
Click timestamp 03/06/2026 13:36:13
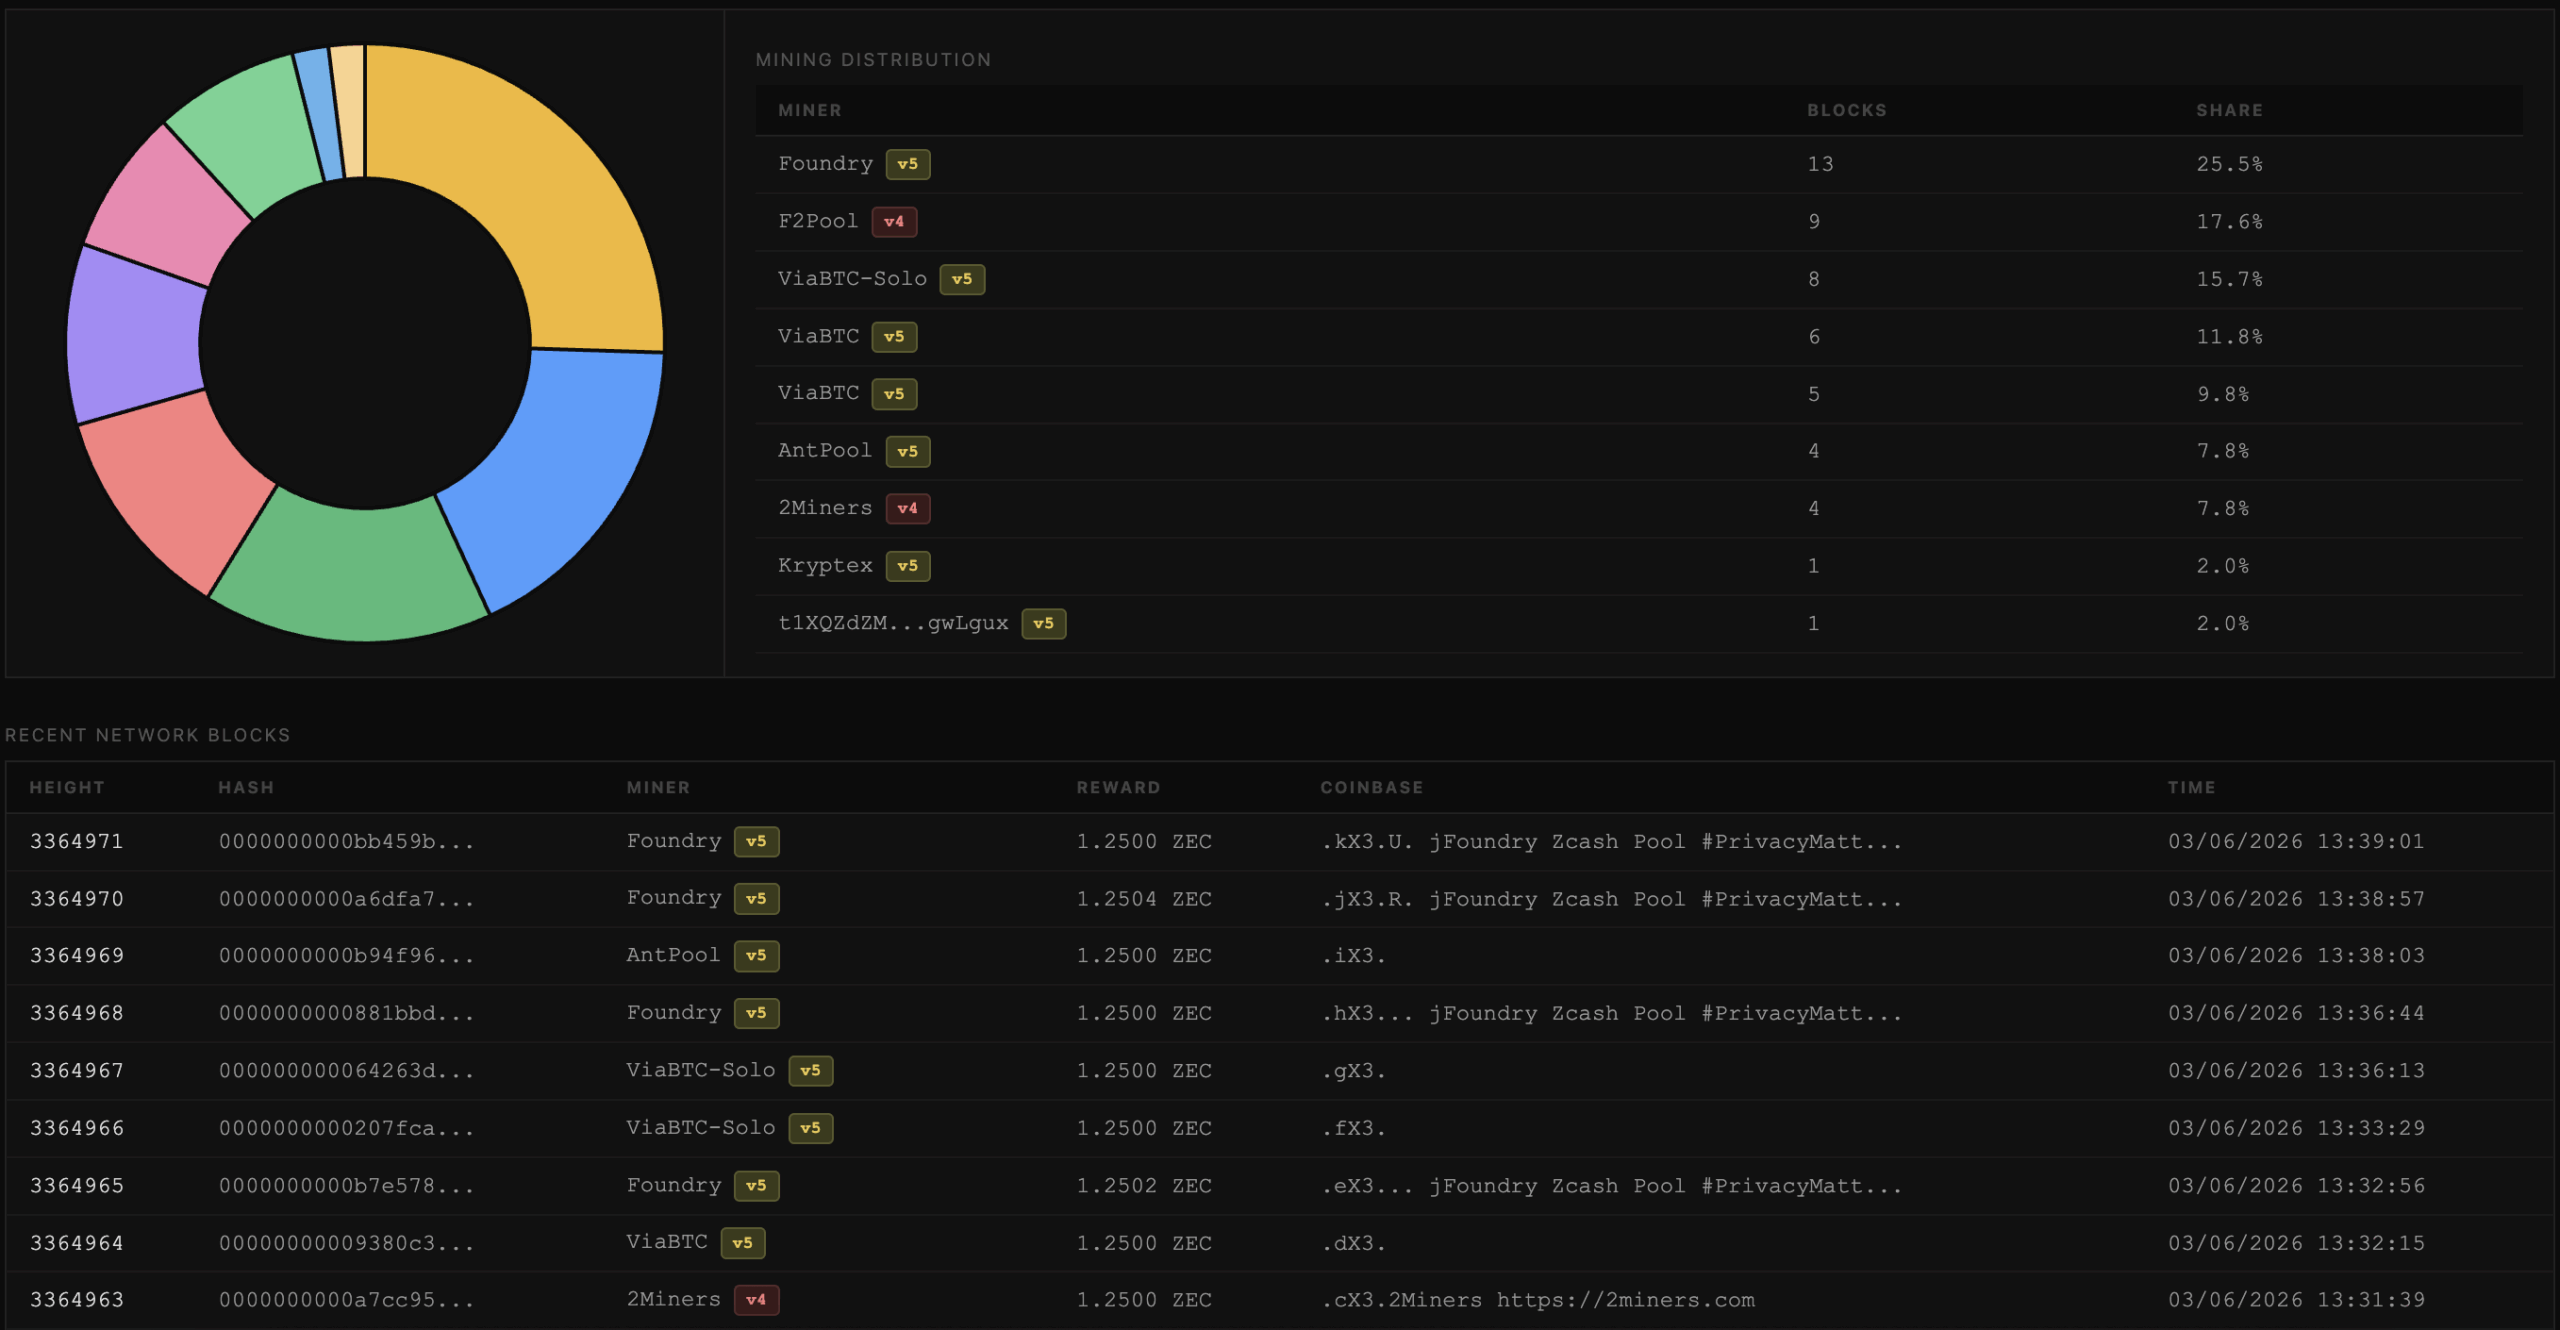pyautogui.click(x=2296, y=1071)
